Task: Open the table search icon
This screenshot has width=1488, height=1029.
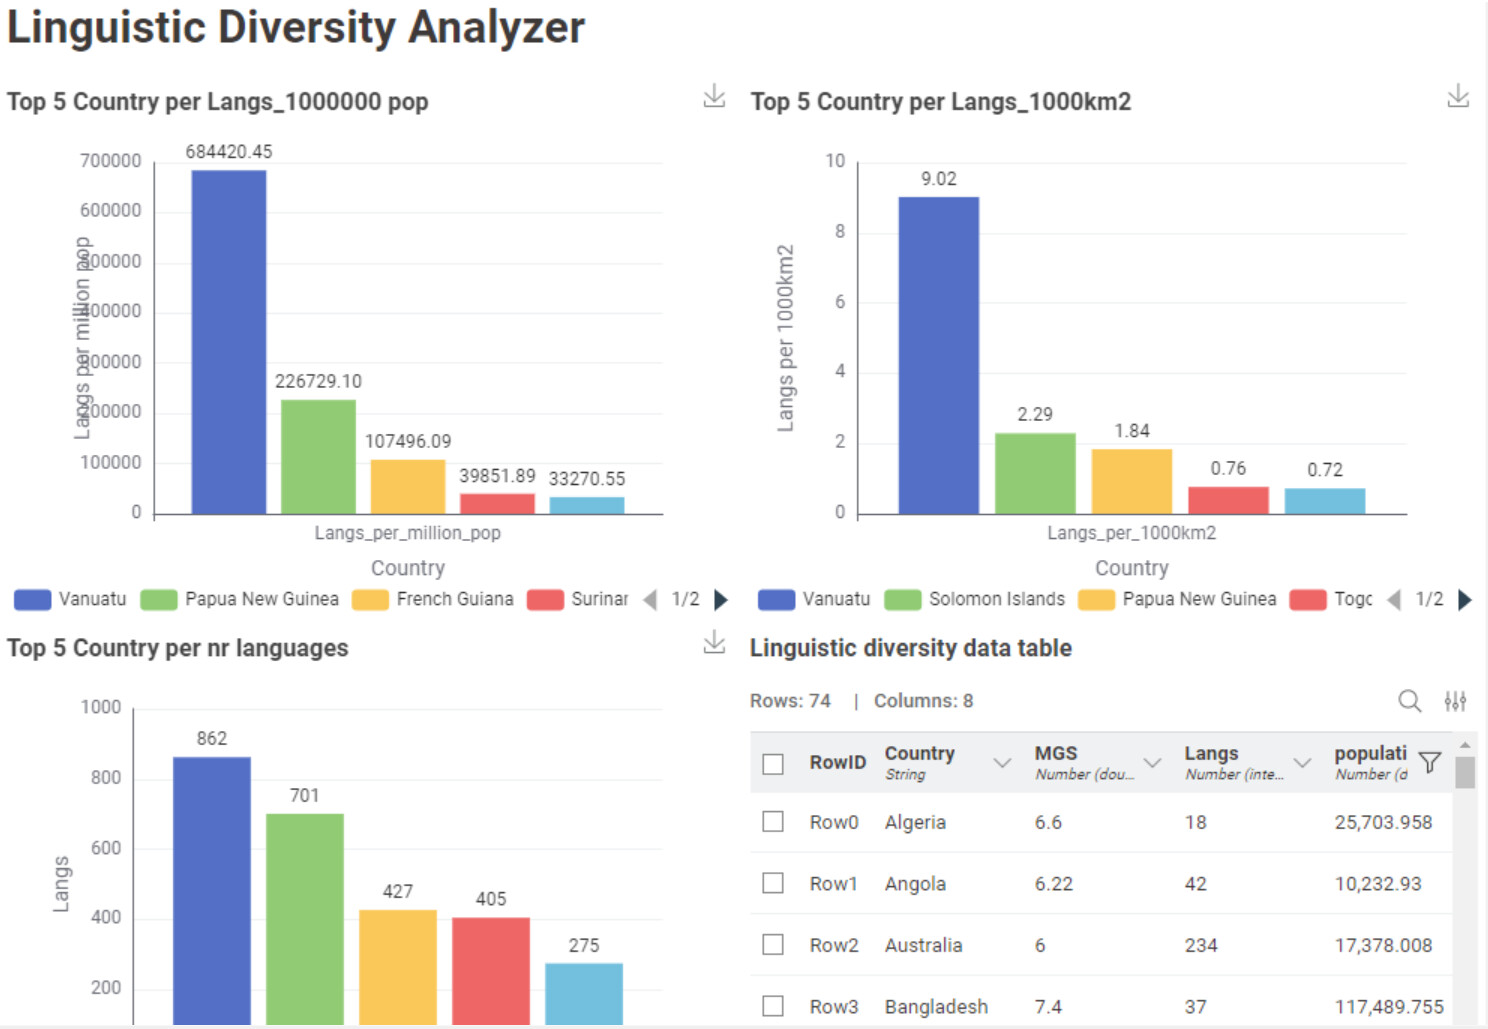Action: tap(1409, 701)
